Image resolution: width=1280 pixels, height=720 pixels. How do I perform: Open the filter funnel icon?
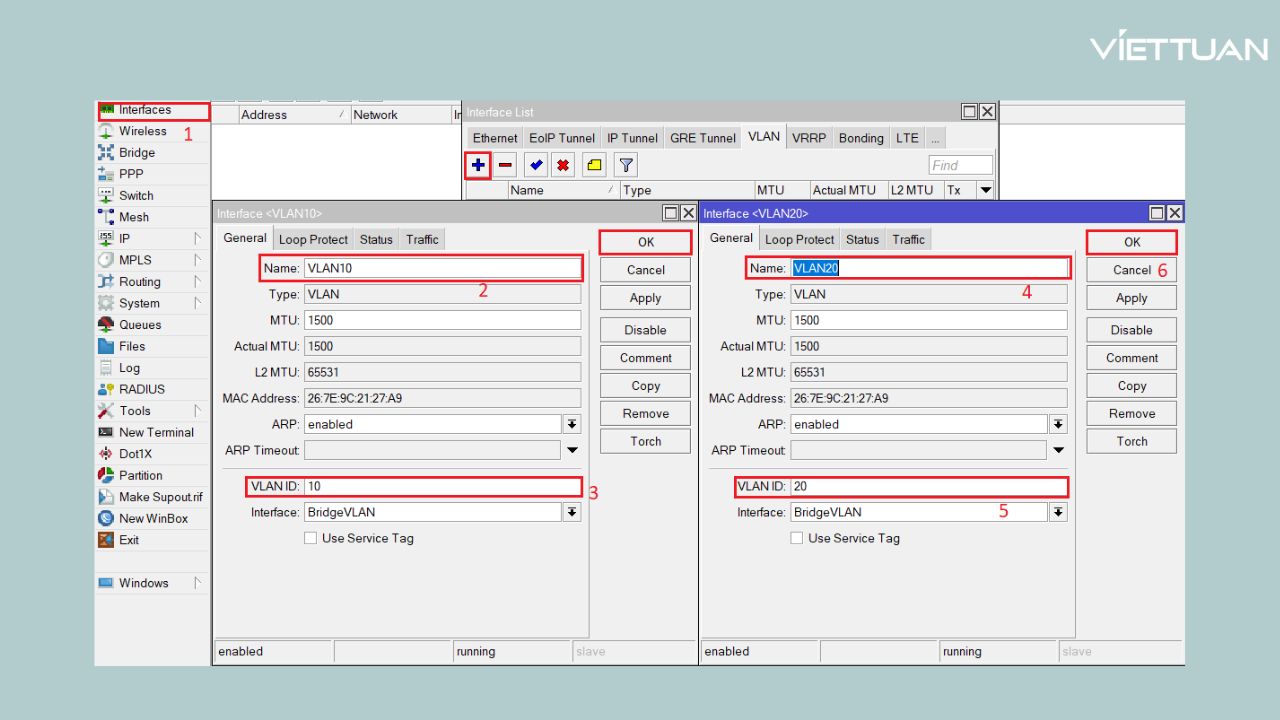(625, 165)
